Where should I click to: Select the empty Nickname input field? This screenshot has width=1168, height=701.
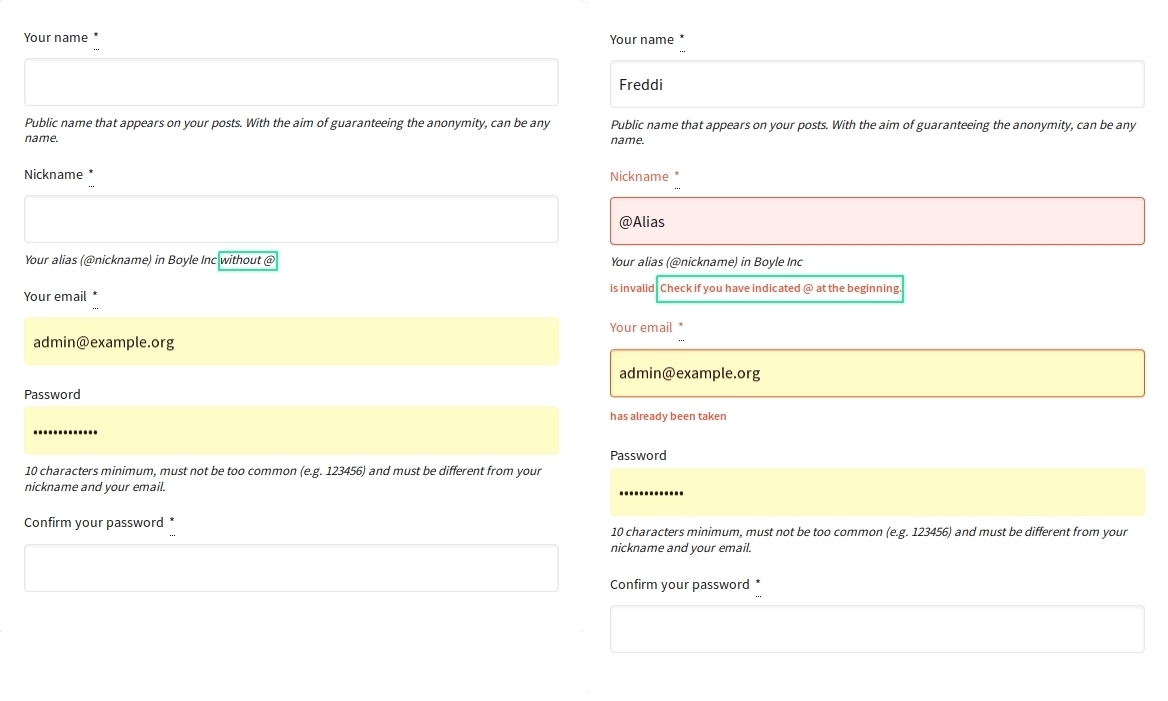pyautogui.click(x=291, y=219)
